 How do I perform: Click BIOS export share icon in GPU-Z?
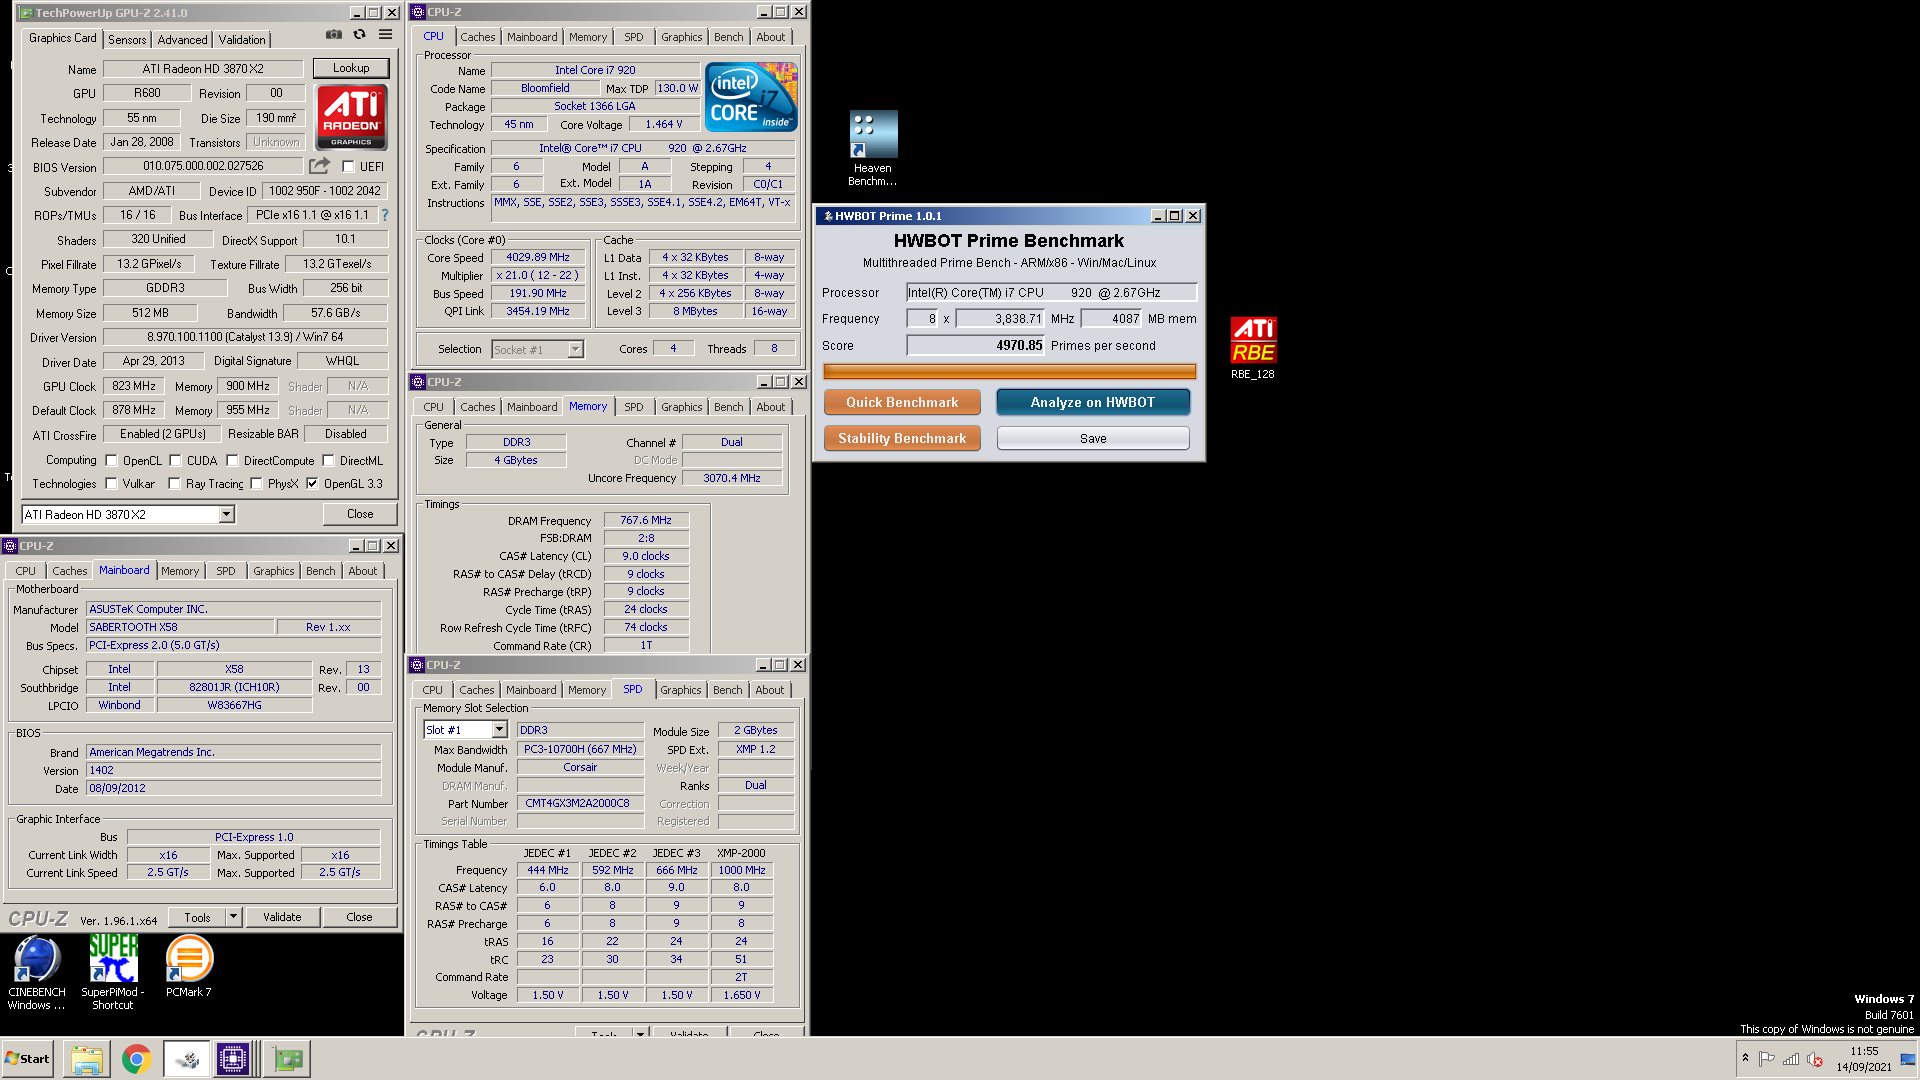point(319,166)
